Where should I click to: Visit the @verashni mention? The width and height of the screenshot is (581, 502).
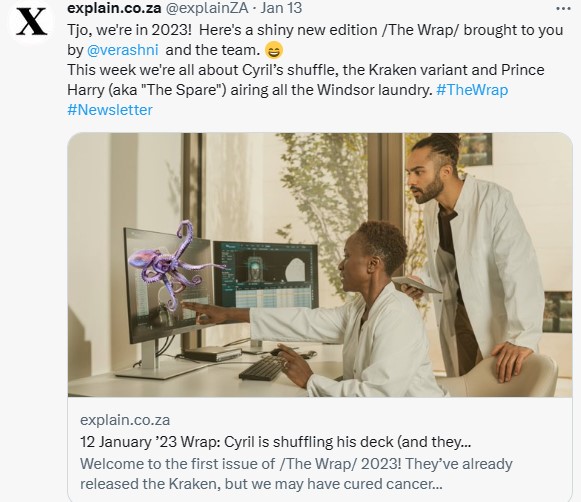tap(123, 50)
